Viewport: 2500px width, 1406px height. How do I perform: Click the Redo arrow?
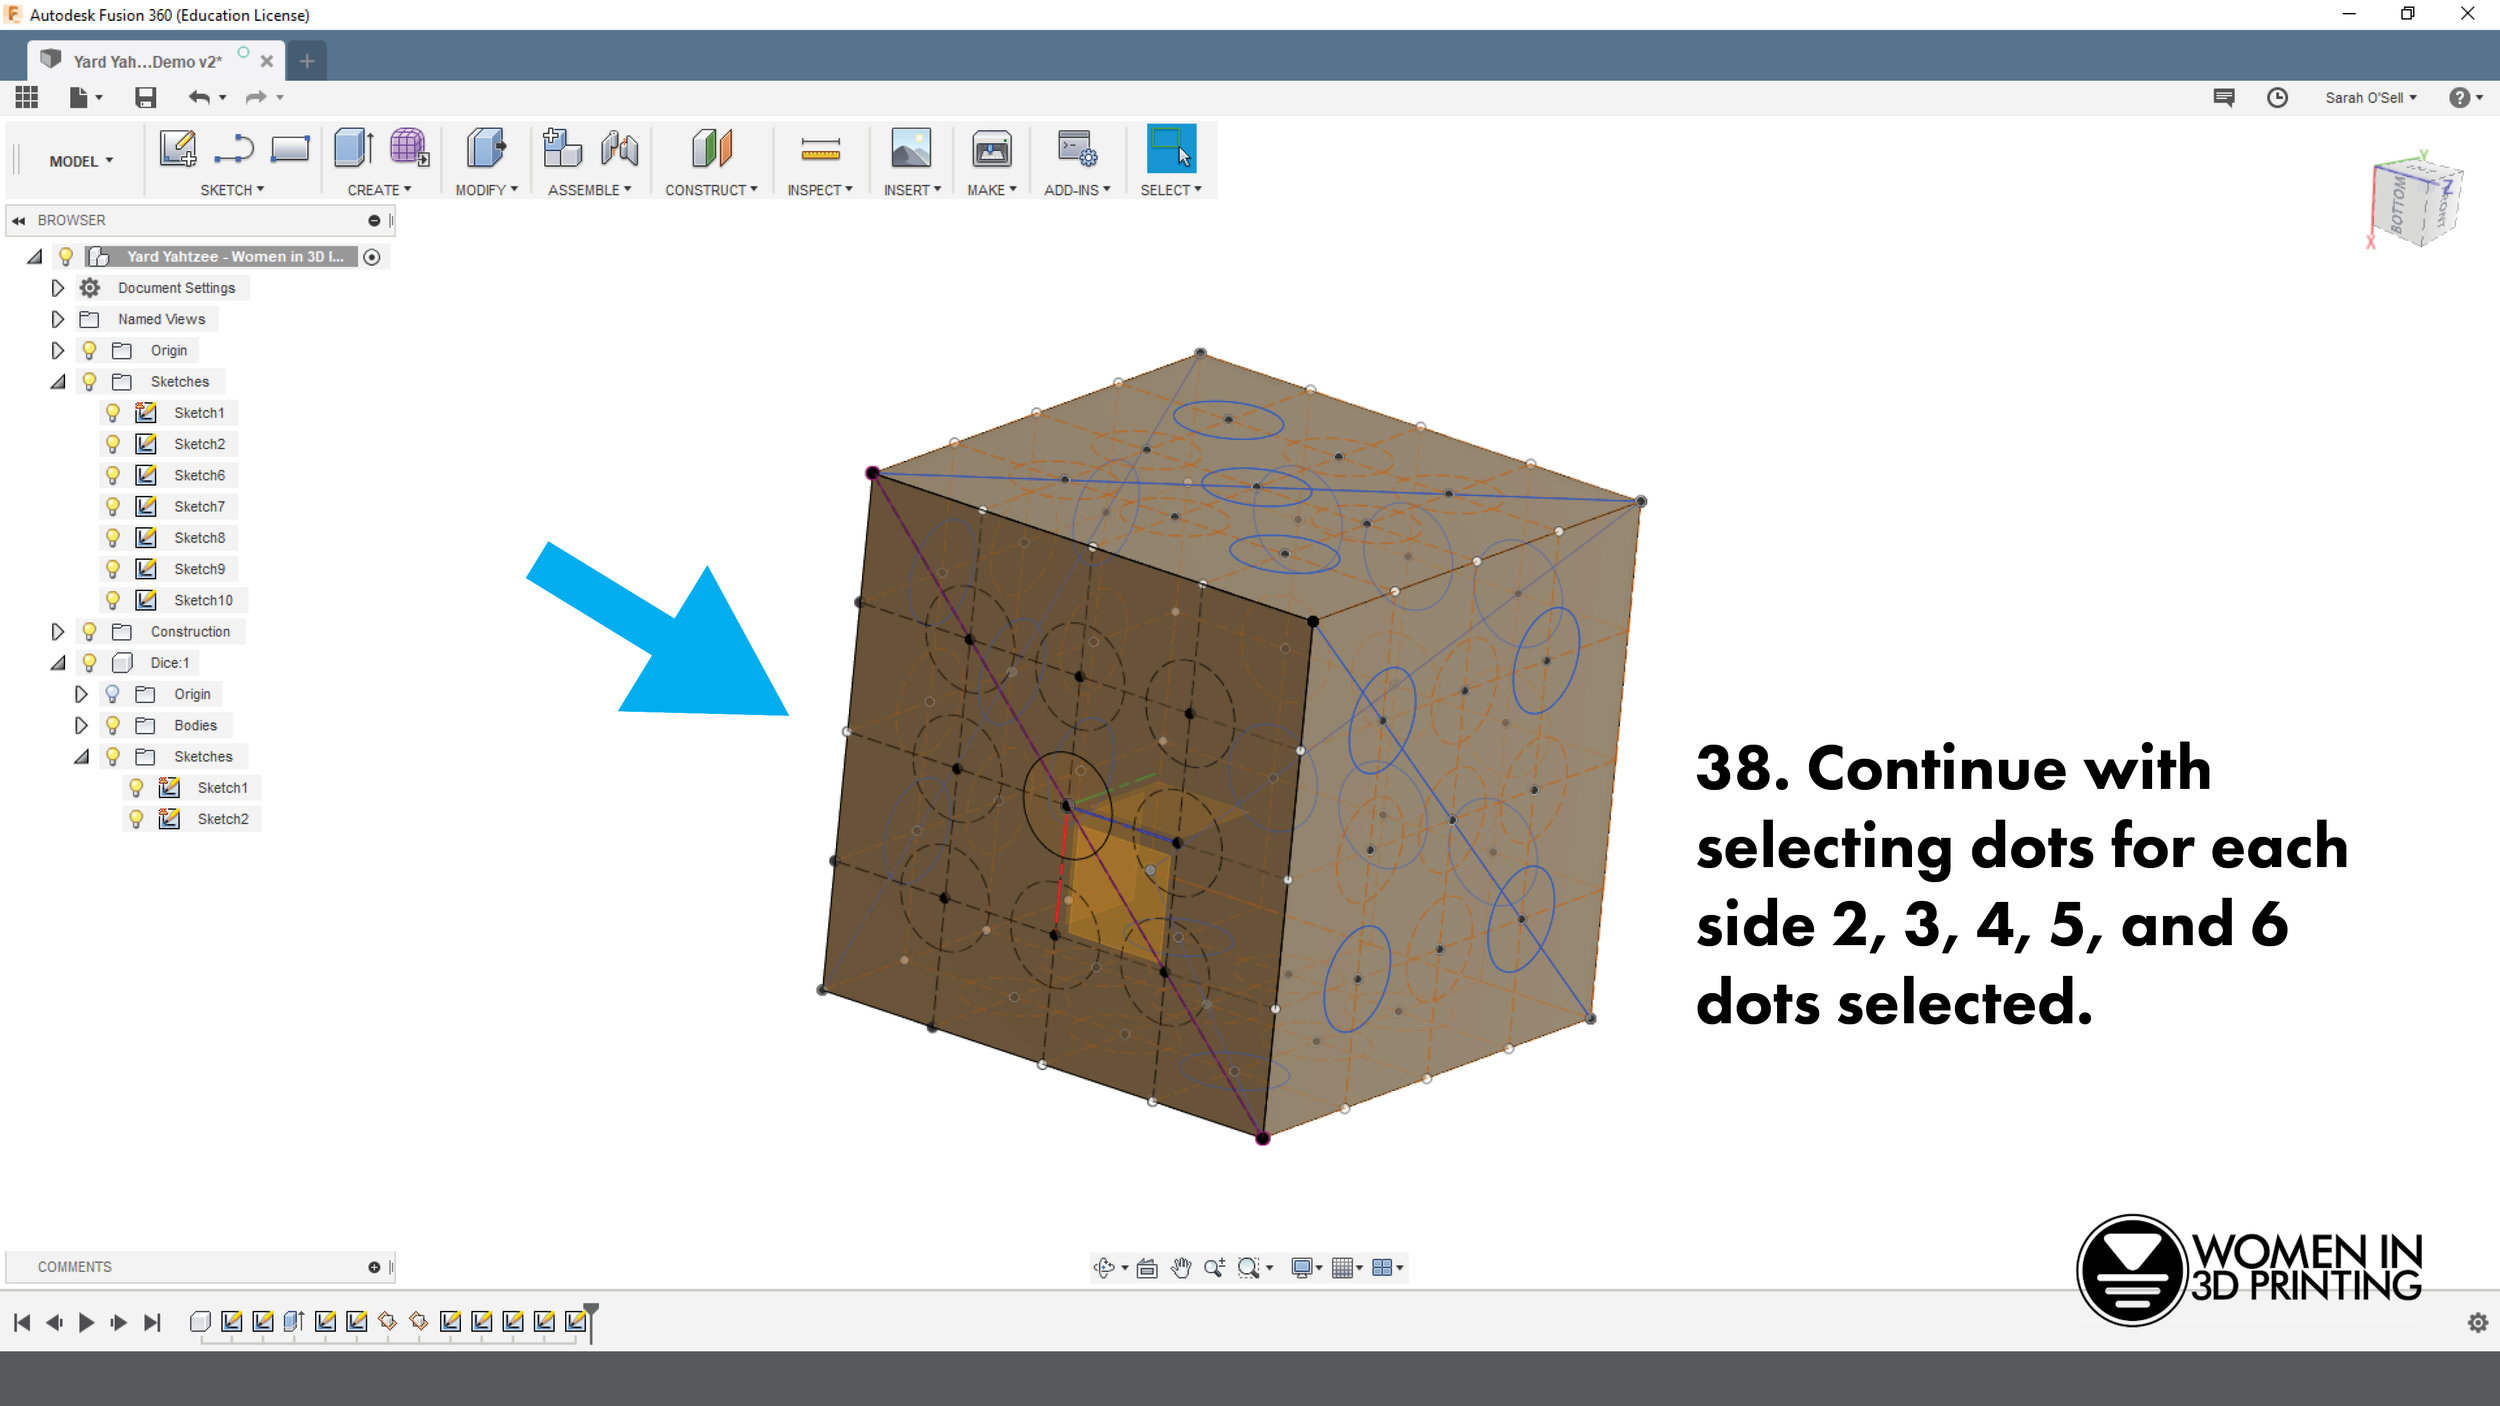pyautogui.click(x=256, y=97)
